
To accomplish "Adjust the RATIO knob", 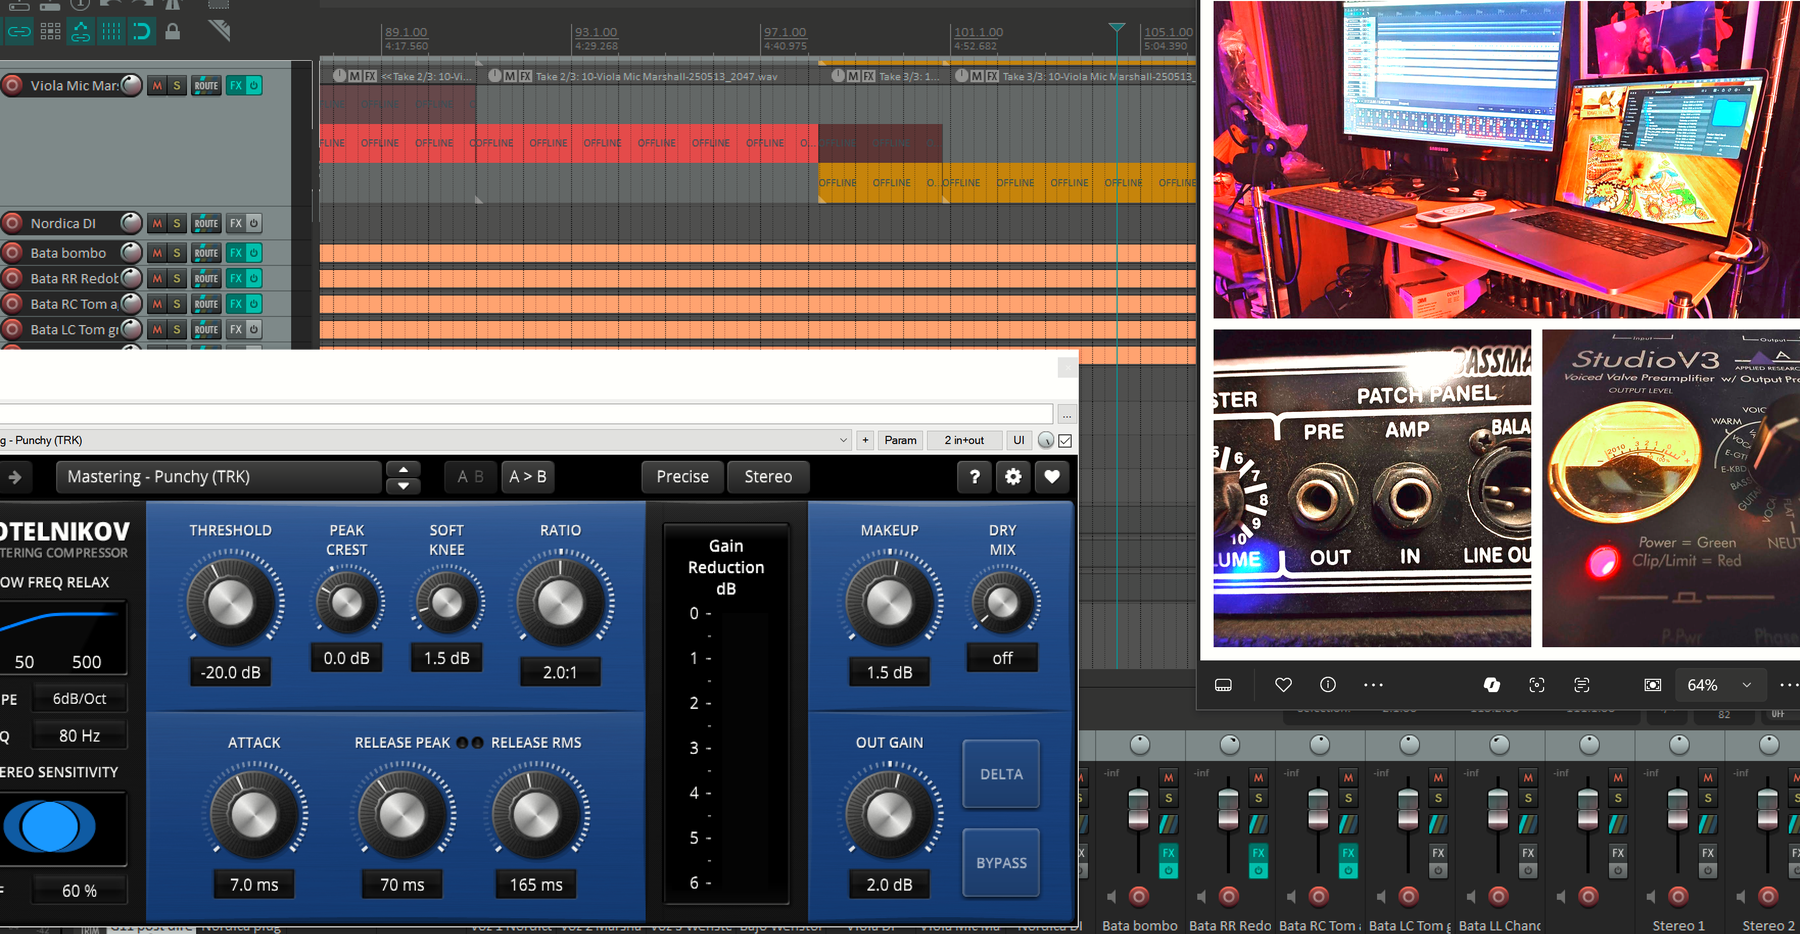I will tap(560, 603).
